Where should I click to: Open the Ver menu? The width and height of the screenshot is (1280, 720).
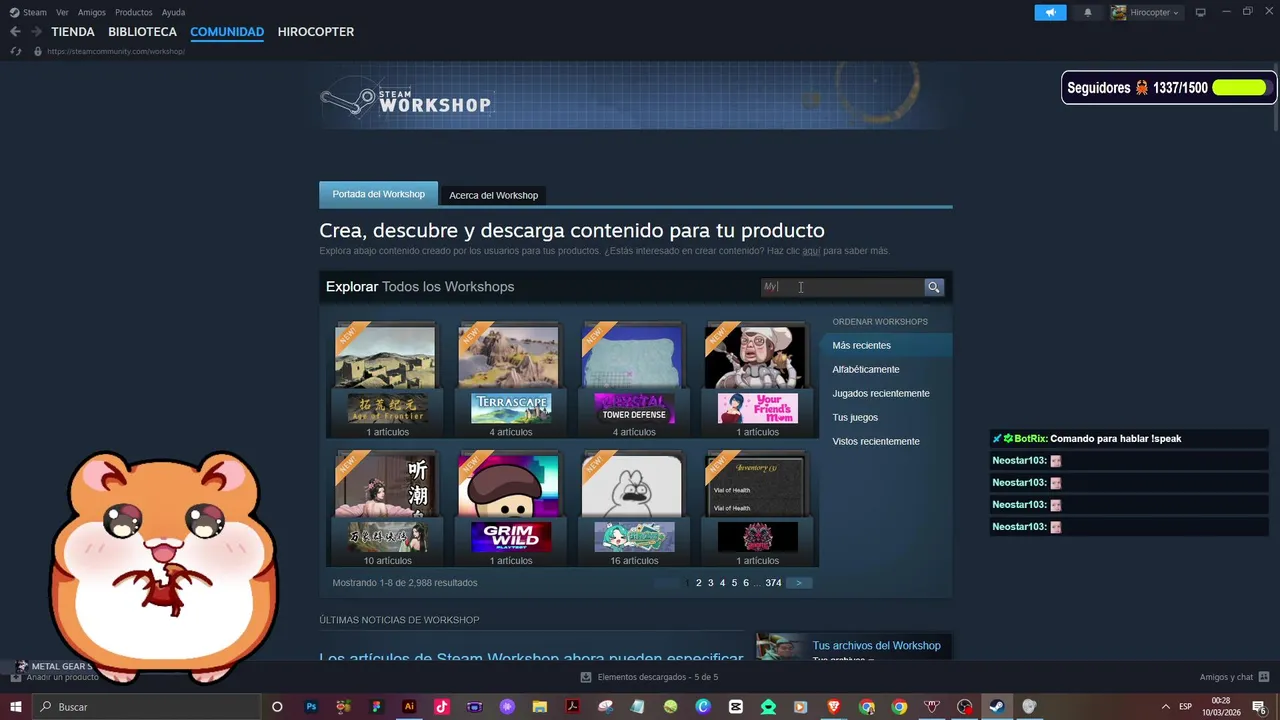[62, 12]
